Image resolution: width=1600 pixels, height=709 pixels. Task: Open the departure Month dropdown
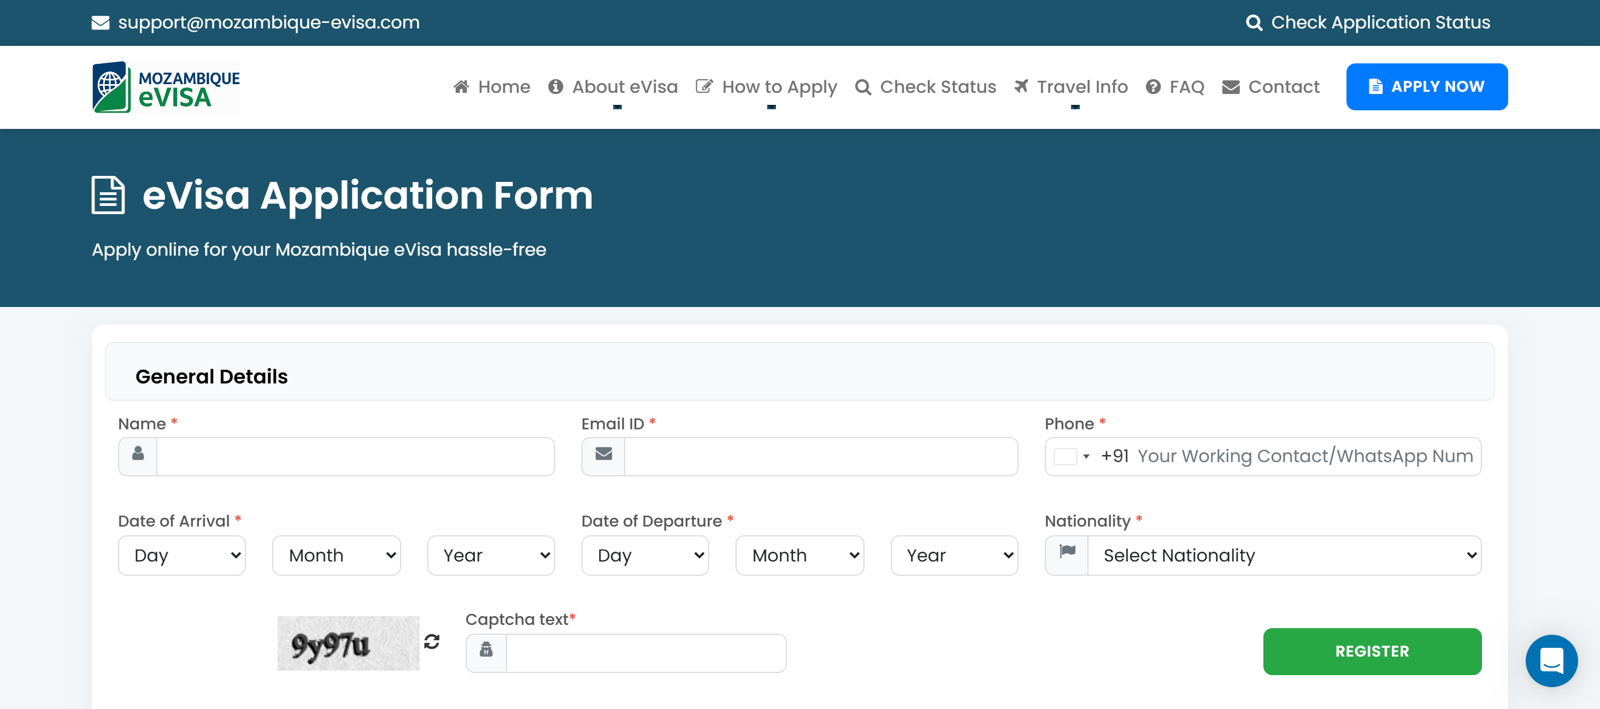click(799, 556)
